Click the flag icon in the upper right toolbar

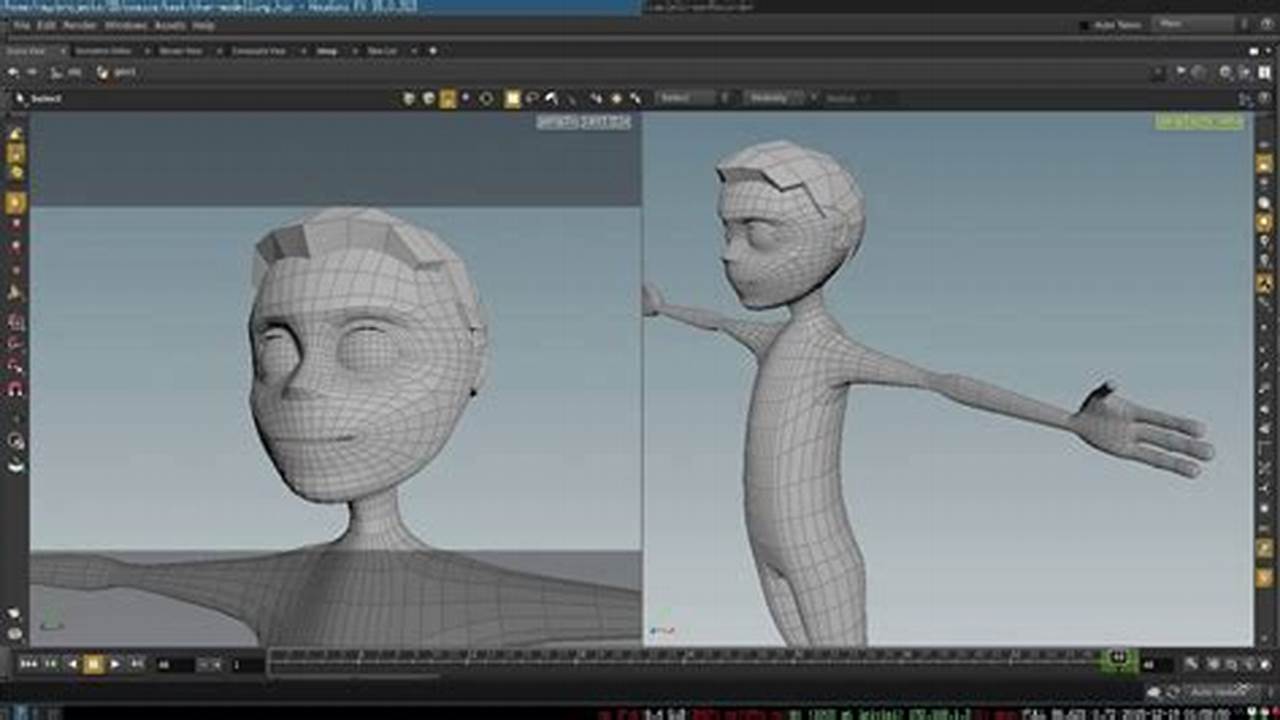pos(1181,73)
